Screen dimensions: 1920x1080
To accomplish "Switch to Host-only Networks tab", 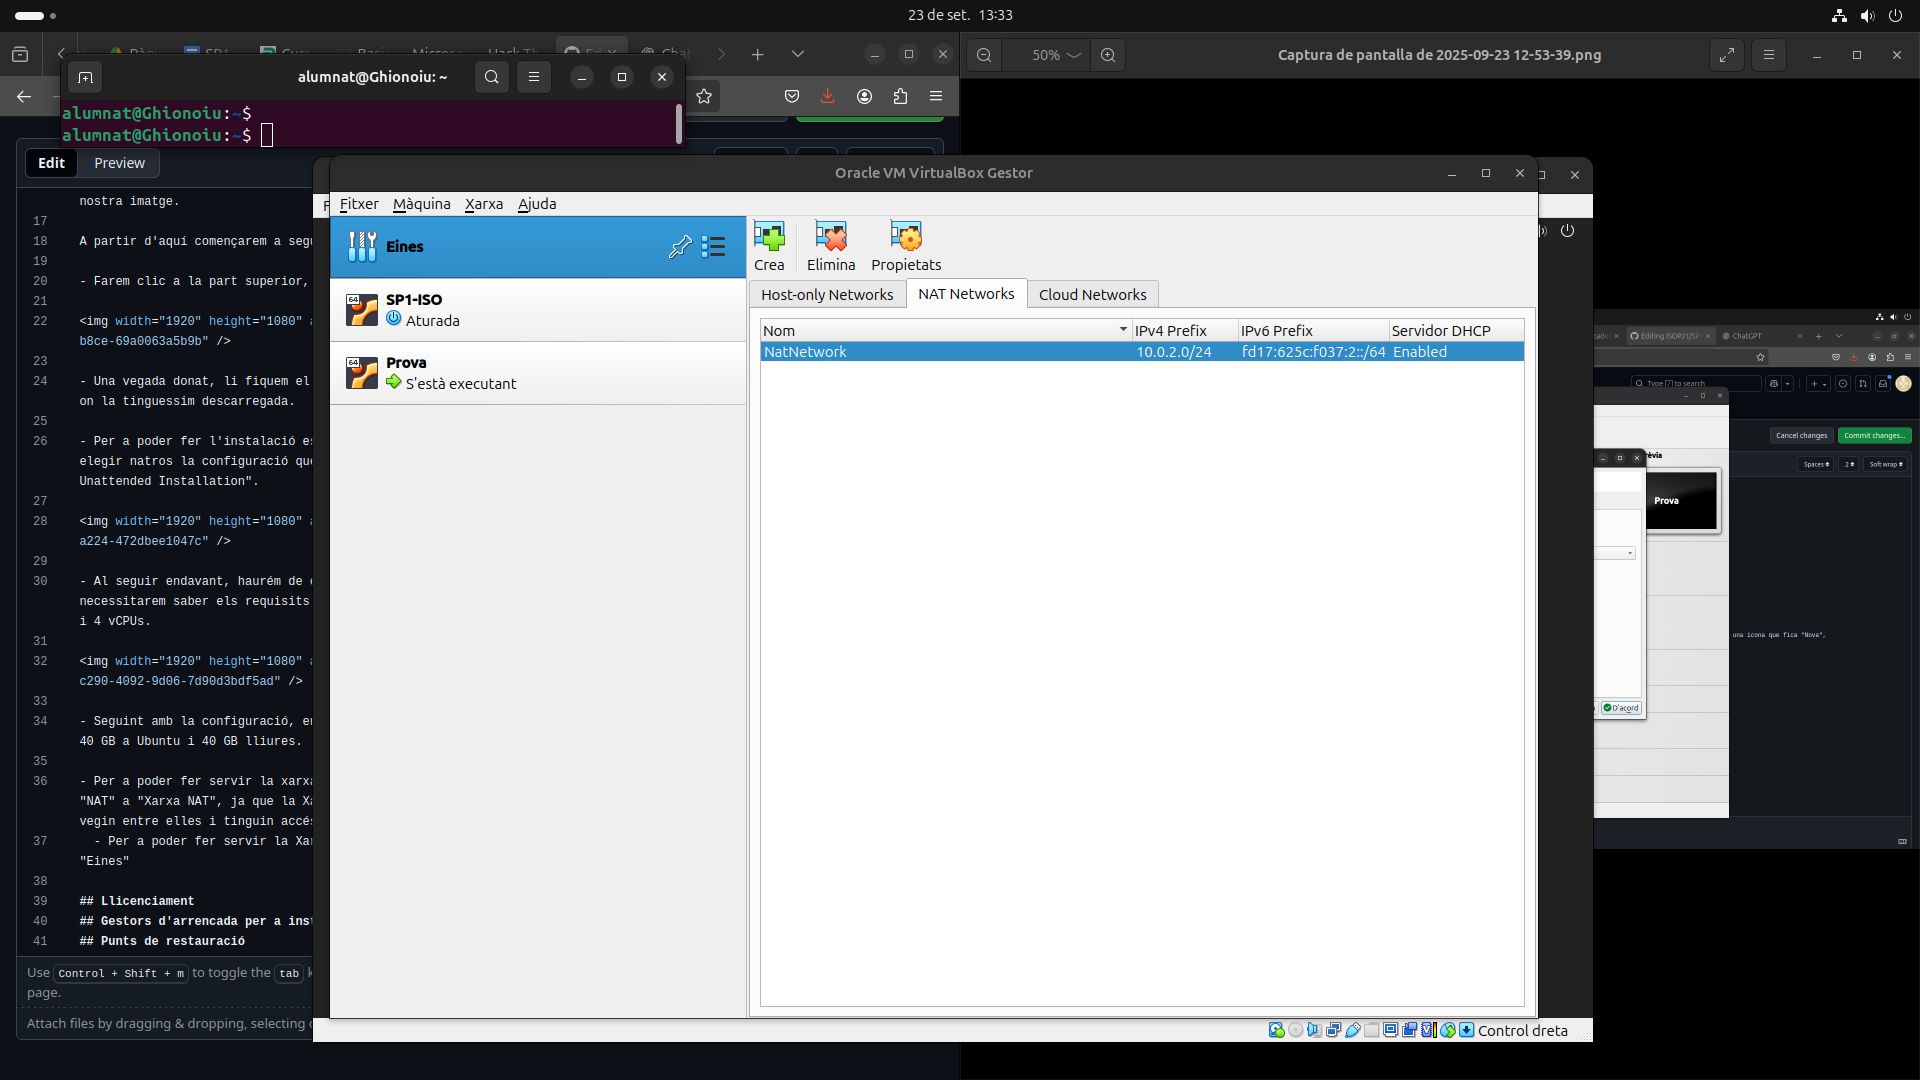I will [x=827, y=294].
